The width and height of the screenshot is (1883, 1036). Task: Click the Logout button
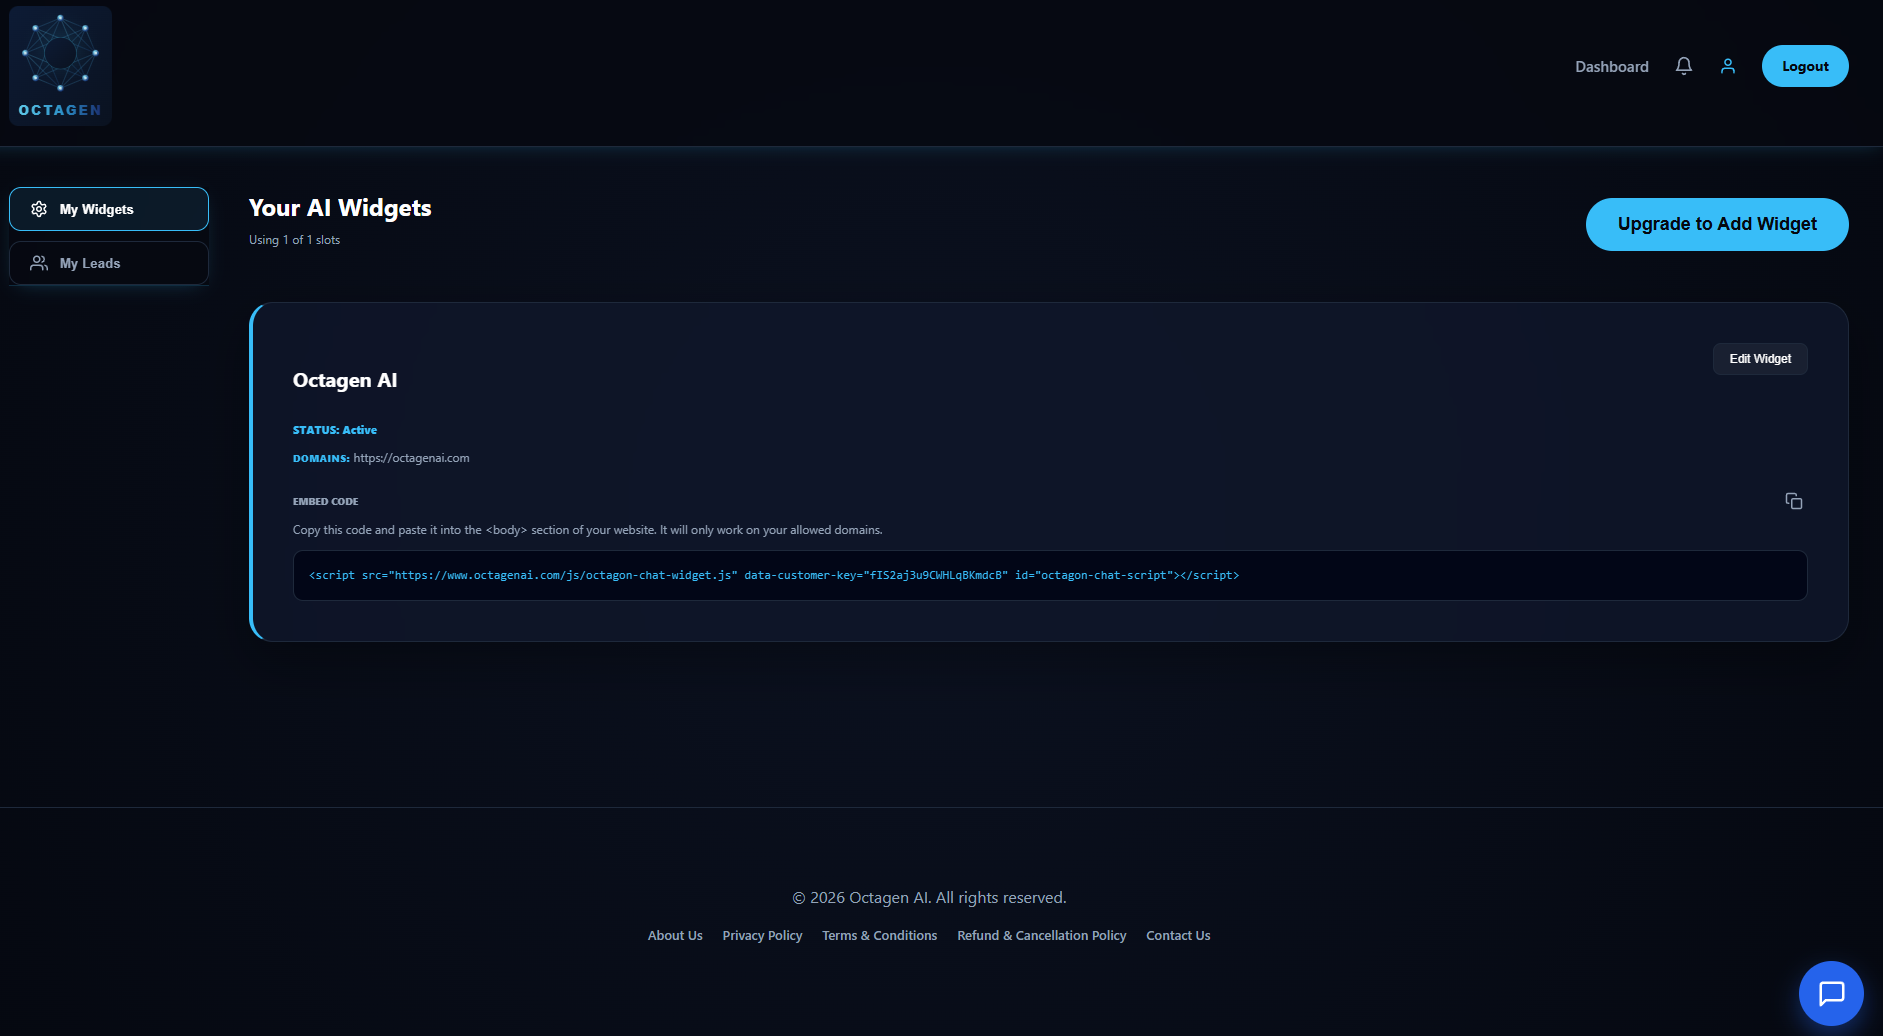[x=1805, y=66]
